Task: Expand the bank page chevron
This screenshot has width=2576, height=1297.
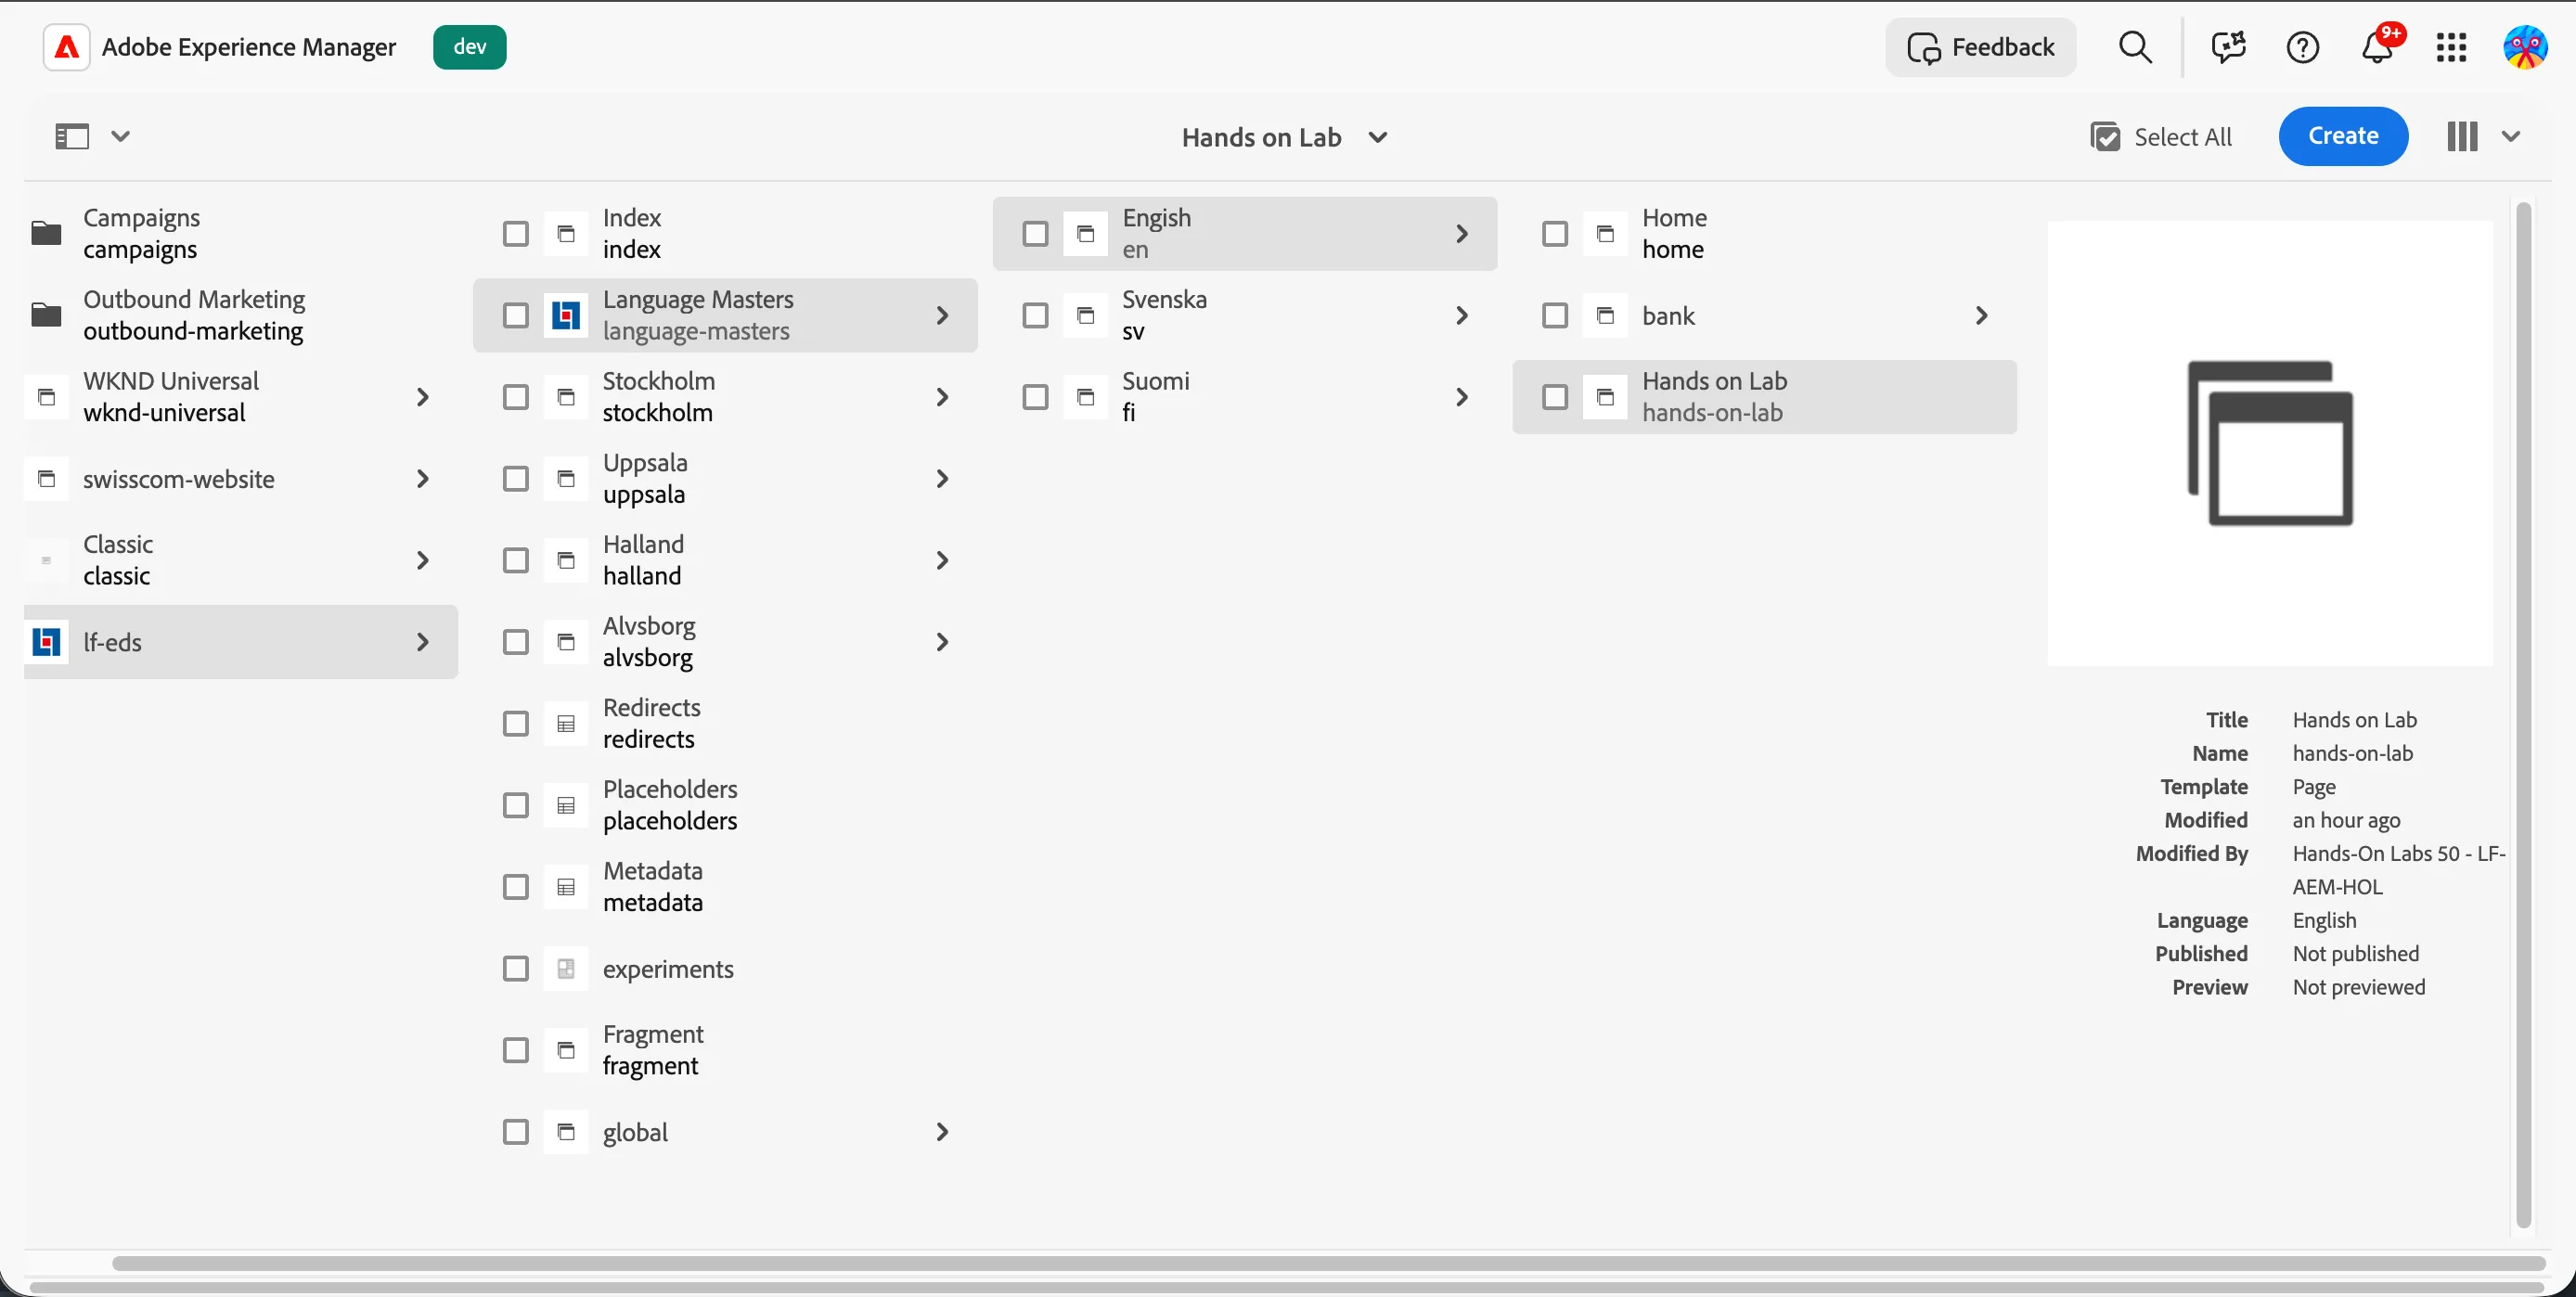Action: [x=1981, y=315]
